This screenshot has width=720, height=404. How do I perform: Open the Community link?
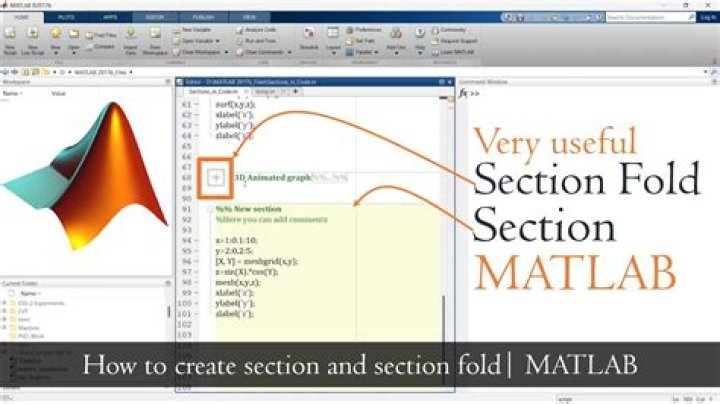coord(449,30)
